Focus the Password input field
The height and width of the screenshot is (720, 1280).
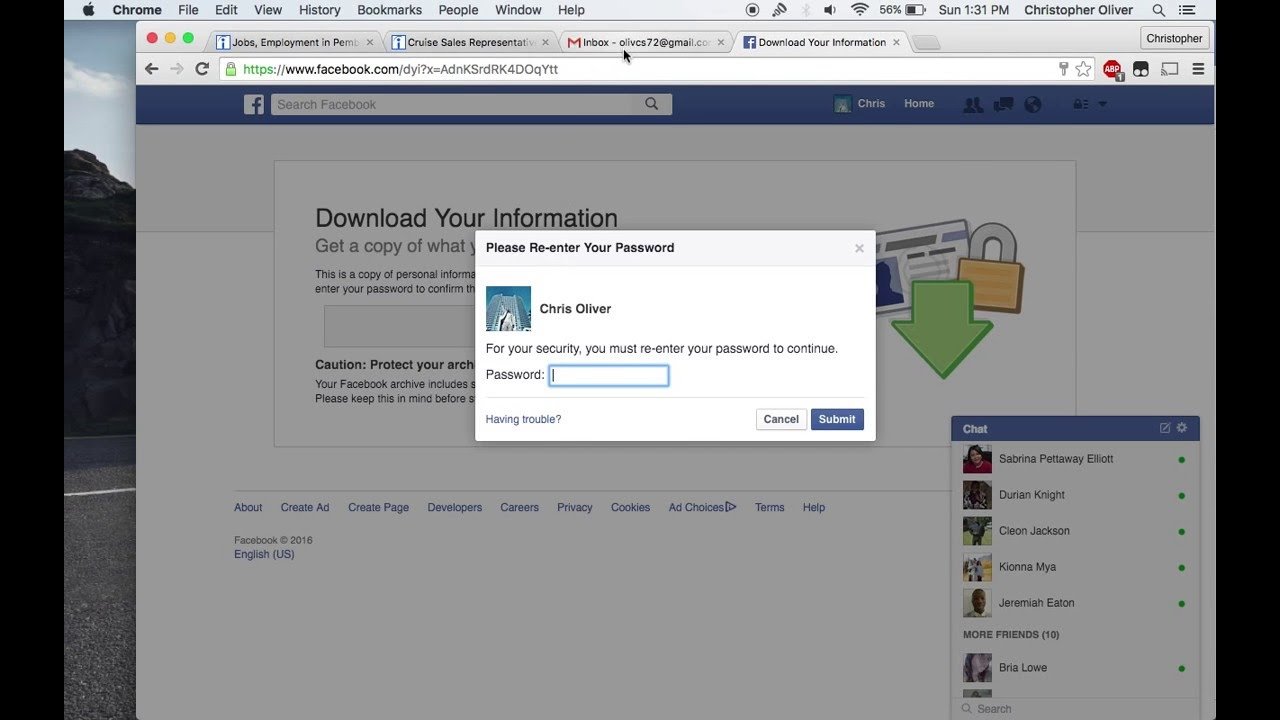(609, 375)
